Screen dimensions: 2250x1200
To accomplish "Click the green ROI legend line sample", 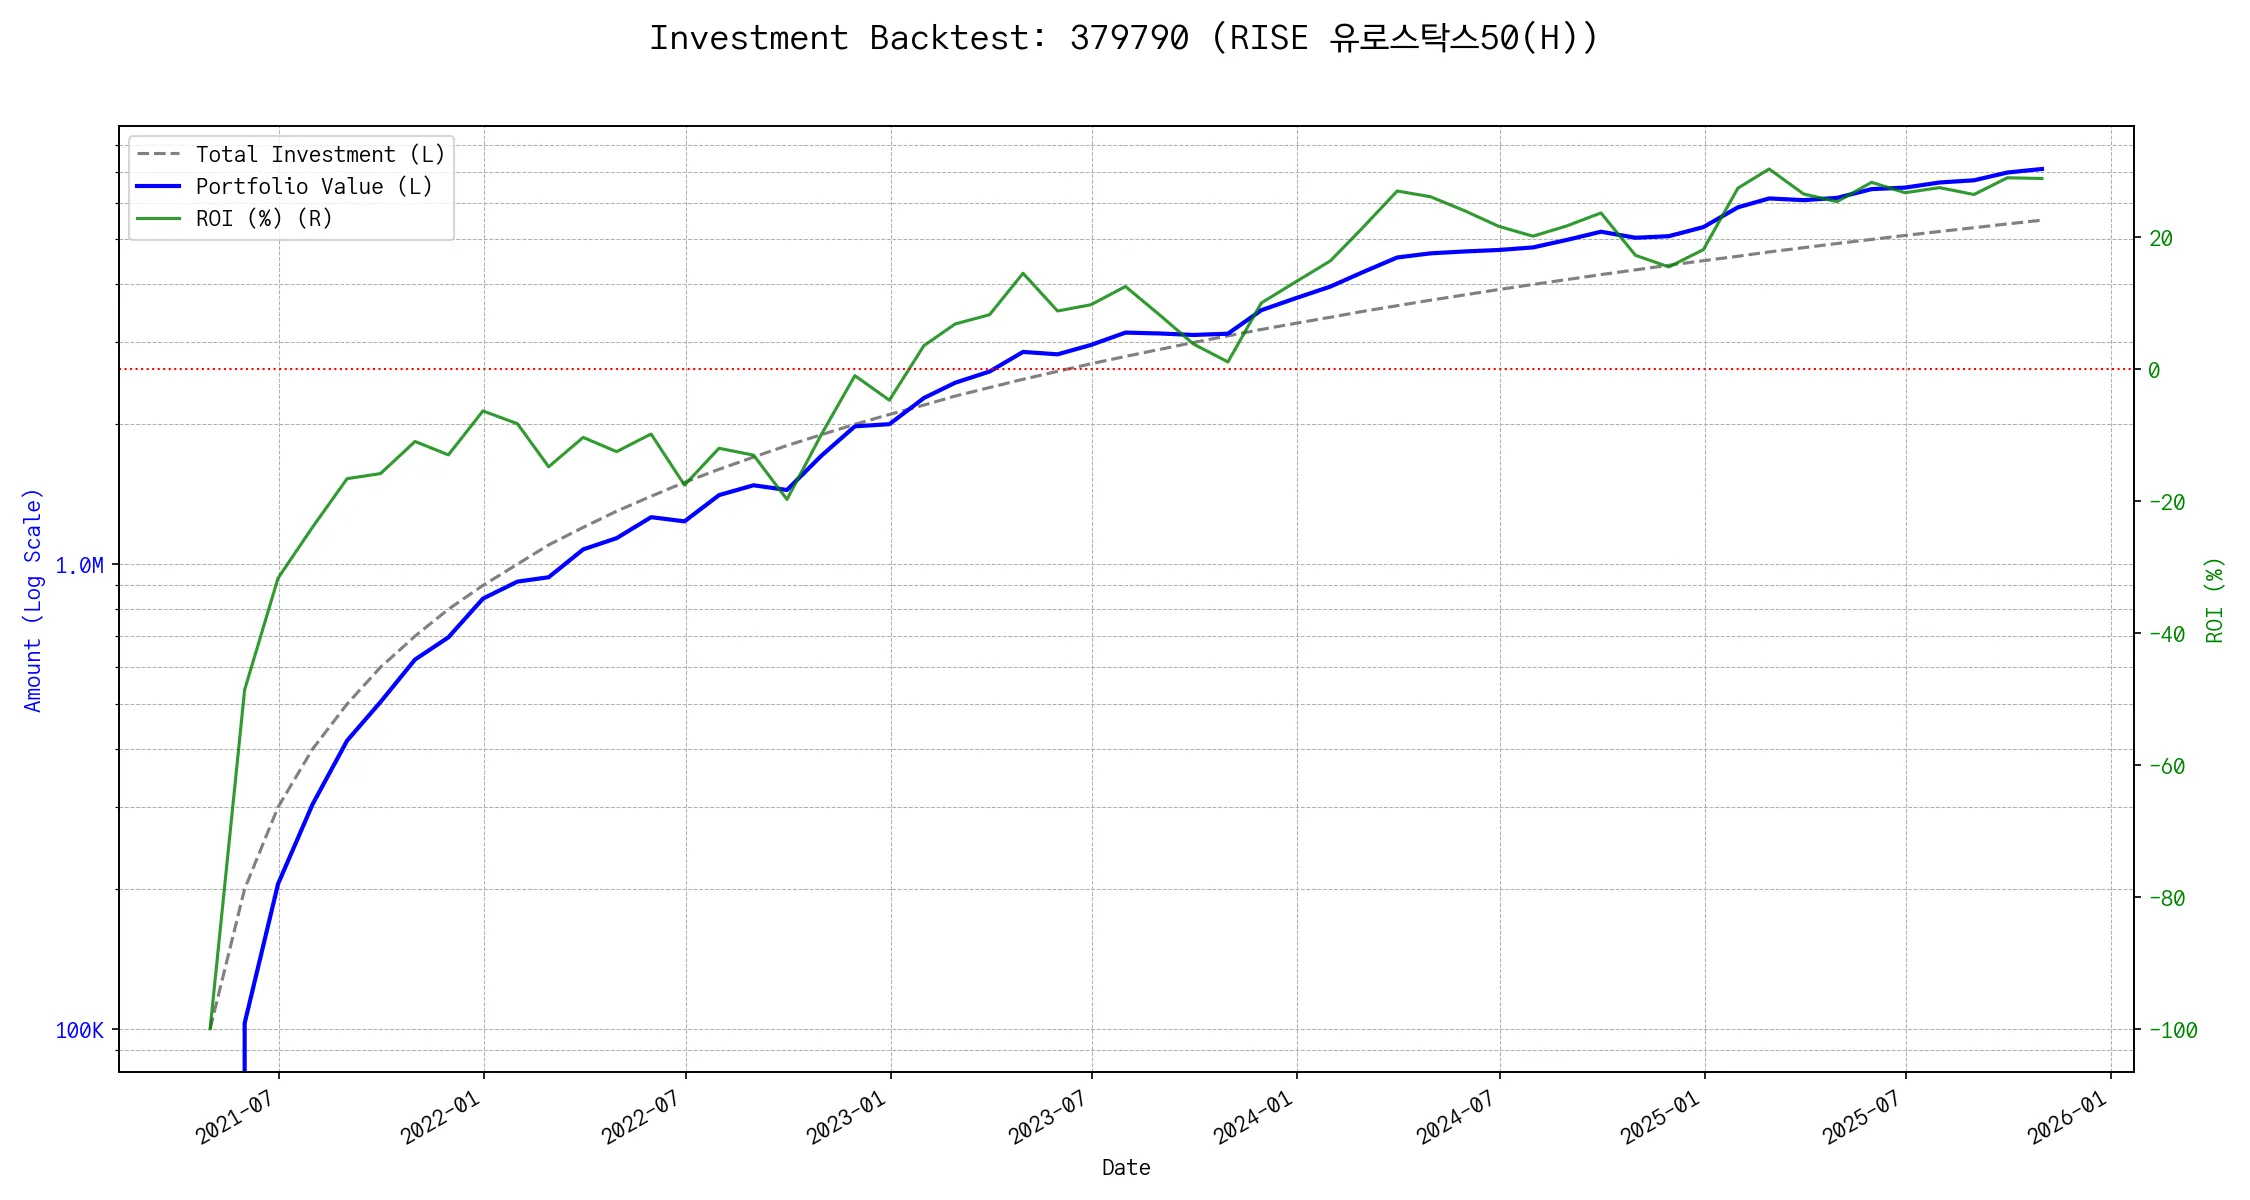I will (158, 219).
